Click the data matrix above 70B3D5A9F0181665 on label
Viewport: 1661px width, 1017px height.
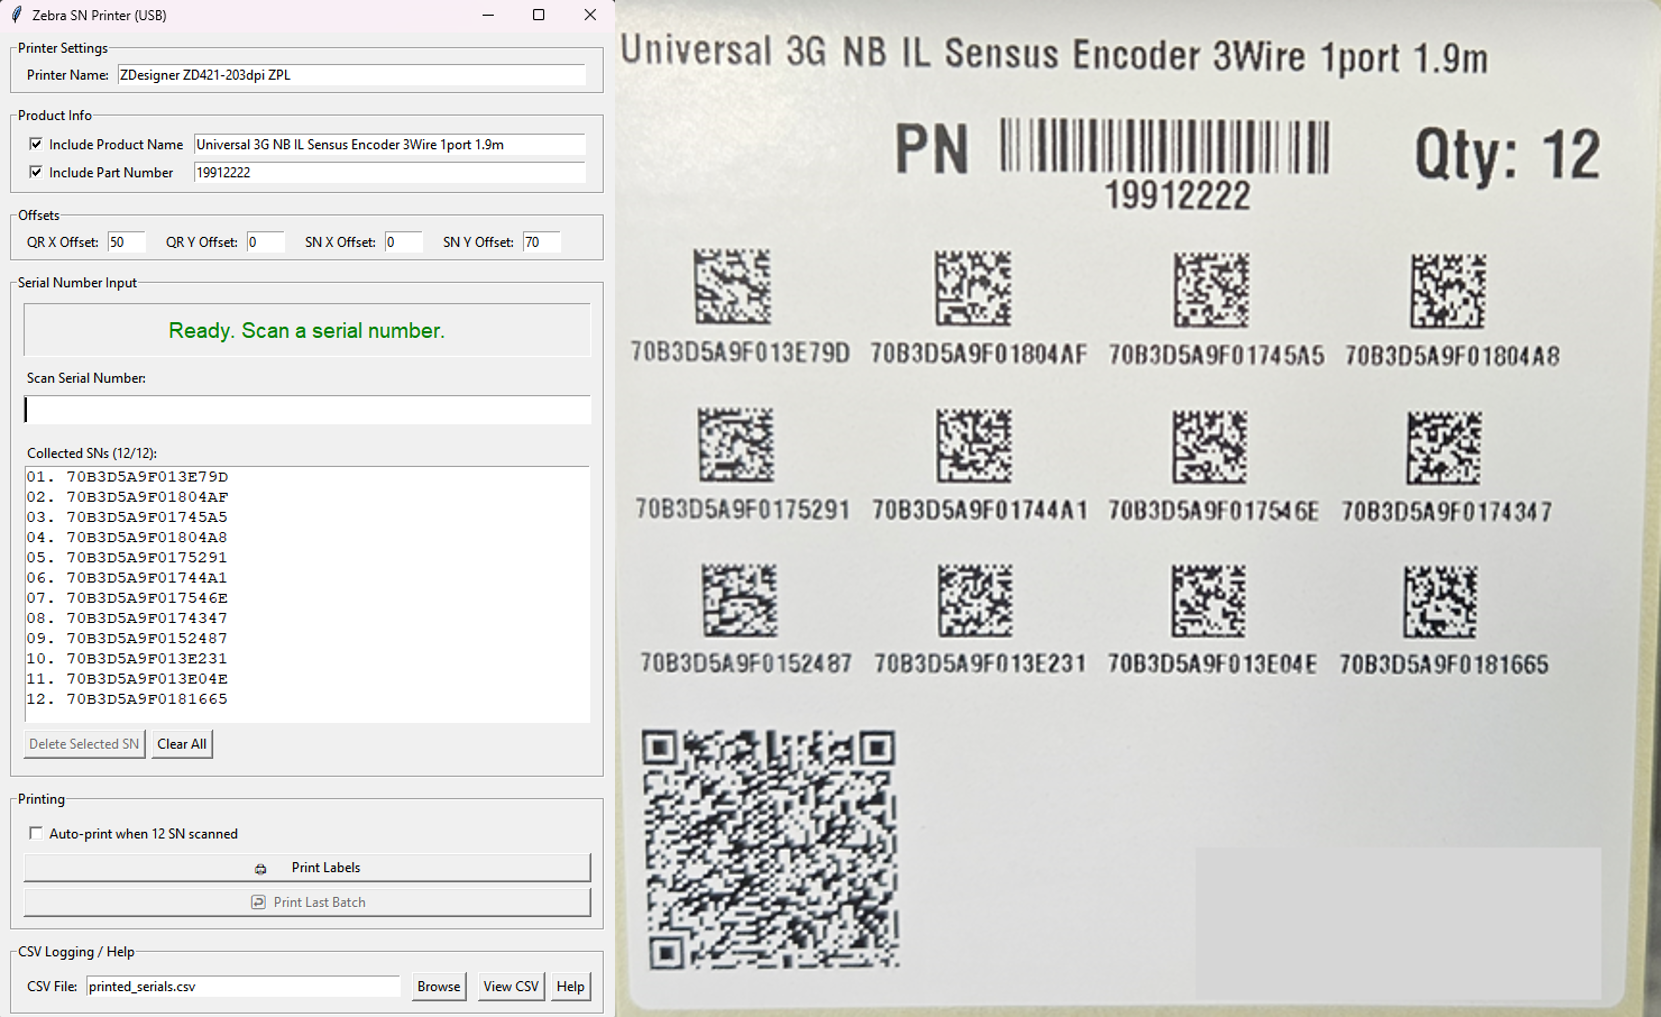[x=1441, y=602]
